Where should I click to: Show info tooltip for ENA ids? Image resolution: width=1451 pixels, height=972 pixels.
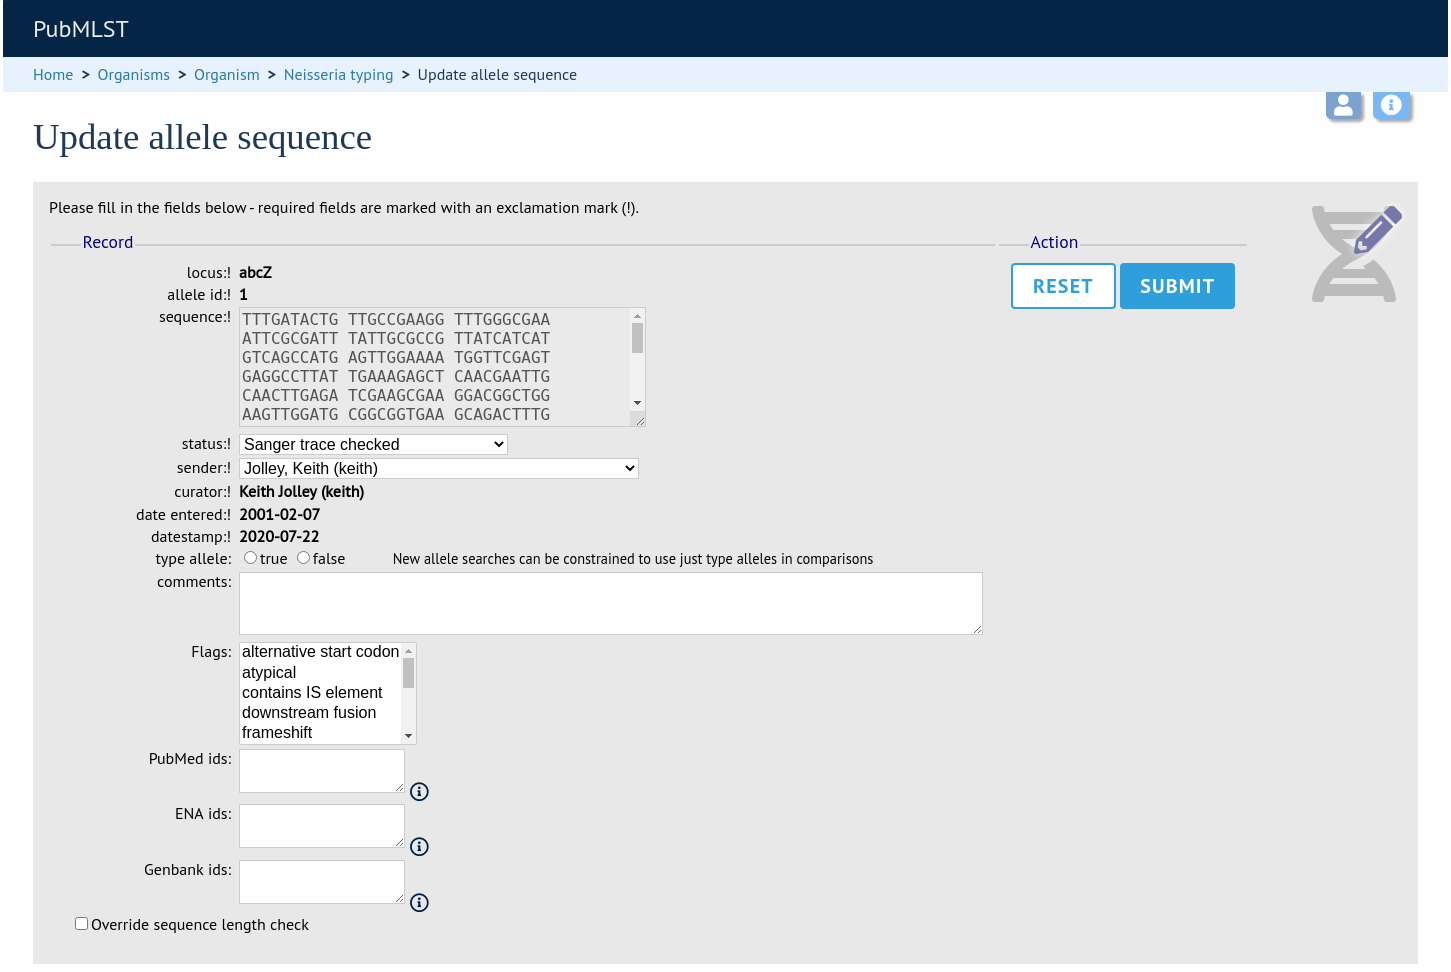point(420,847)
